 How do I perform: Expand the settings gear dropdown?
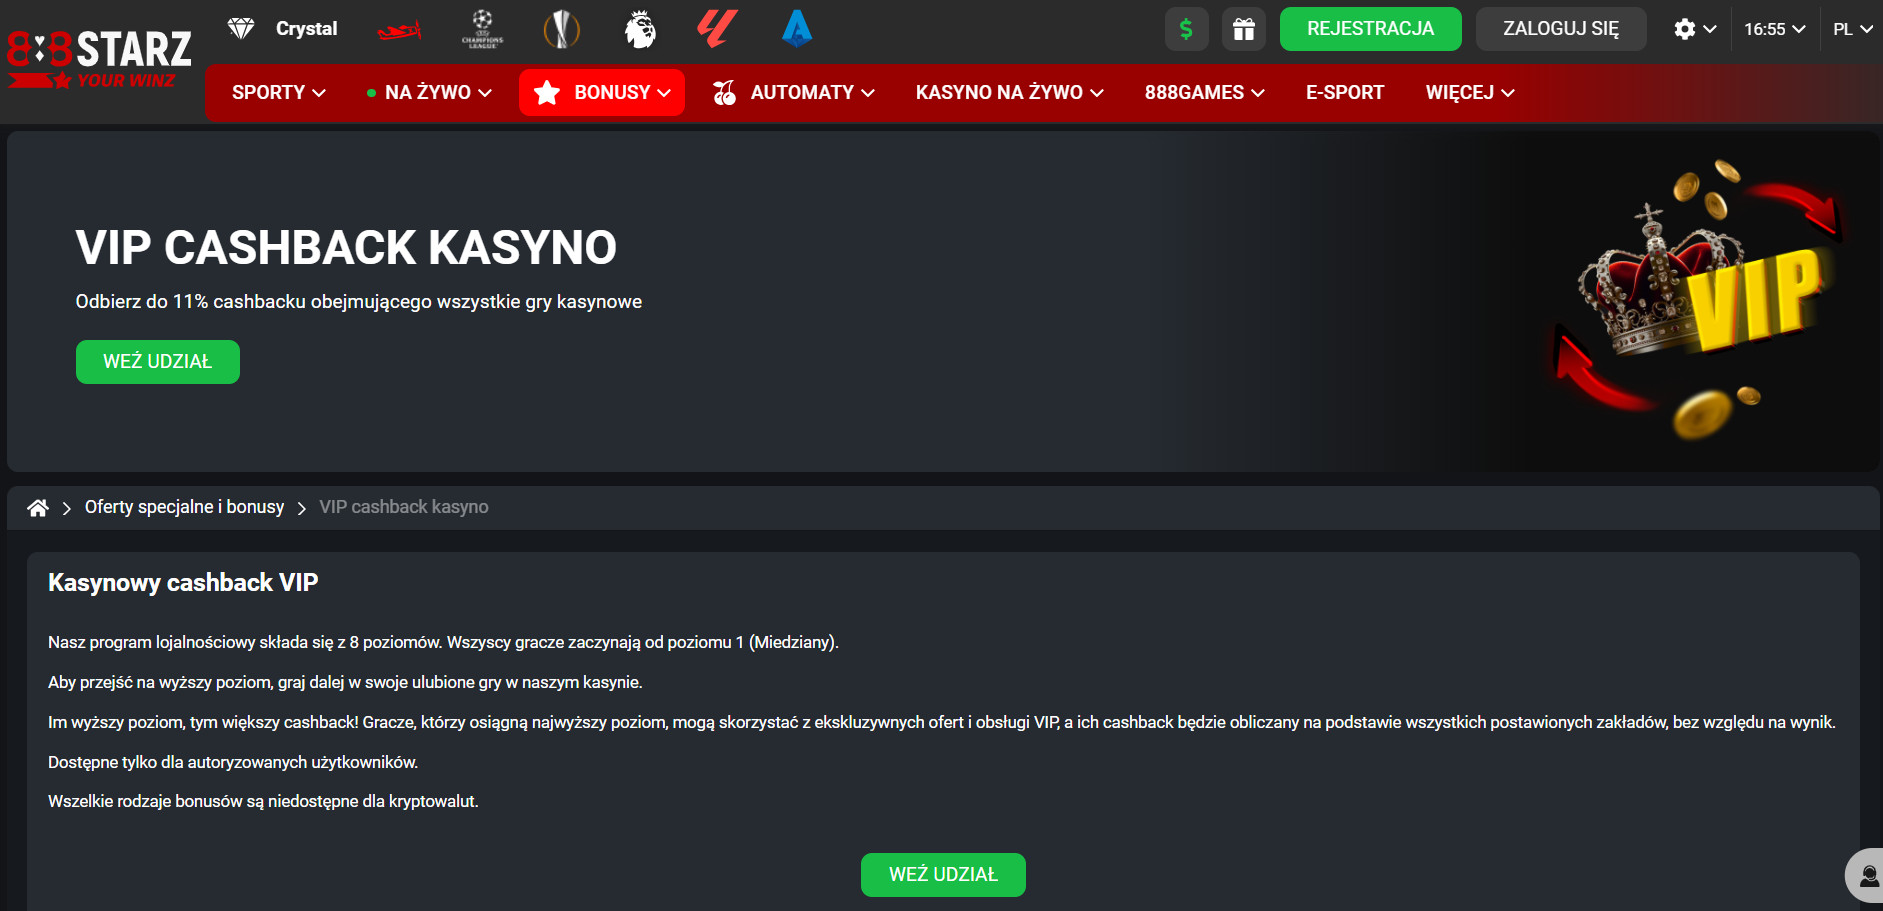pyautogui.click(x=1695, y=29)
